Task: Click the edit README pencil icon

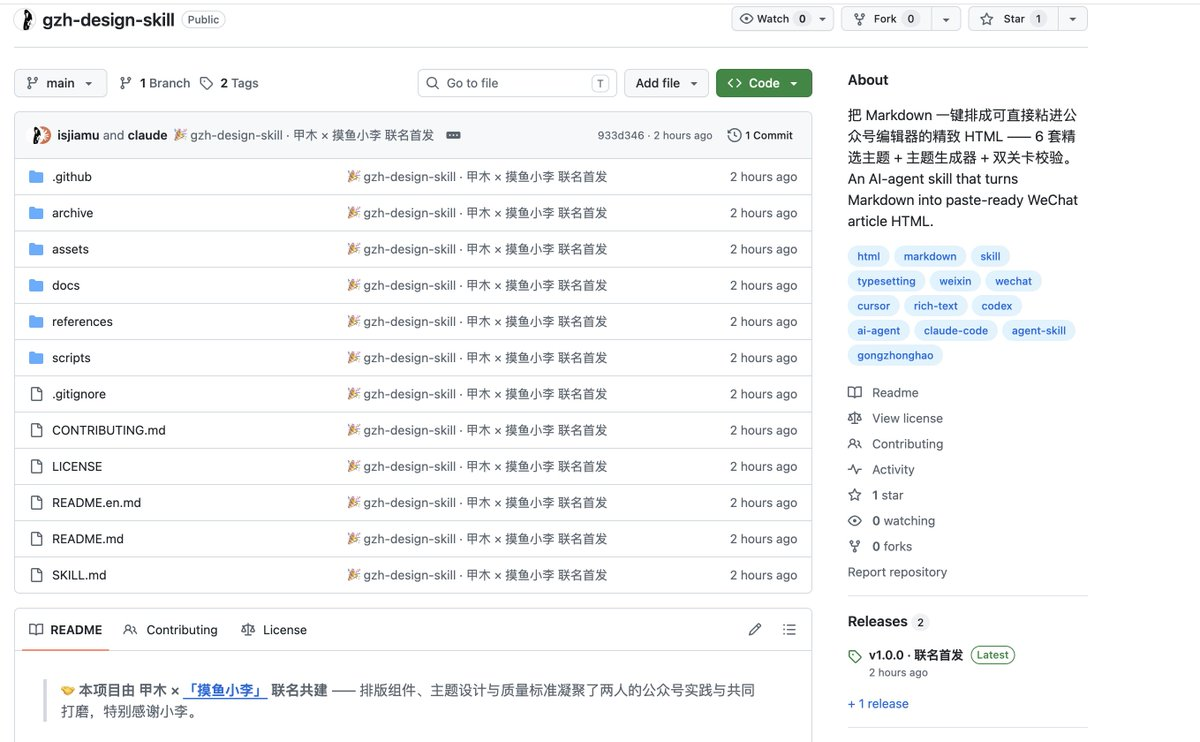Action: coord(755,630)
